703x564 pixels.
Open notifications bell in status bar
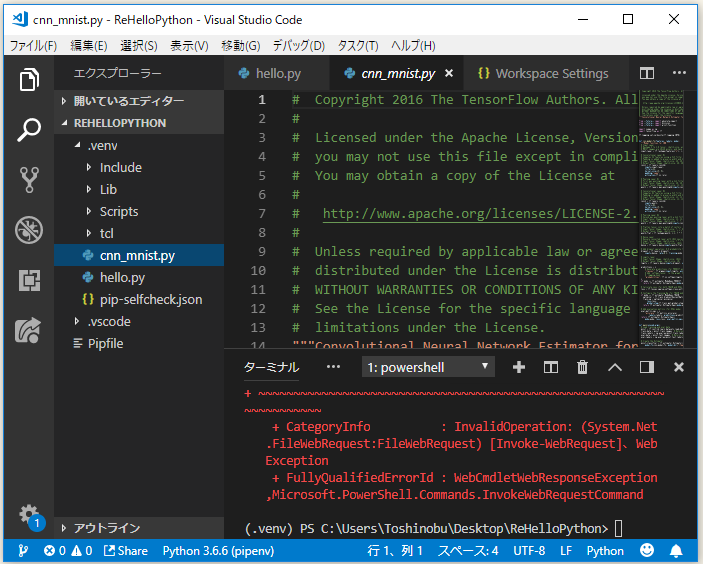point(676,551)
